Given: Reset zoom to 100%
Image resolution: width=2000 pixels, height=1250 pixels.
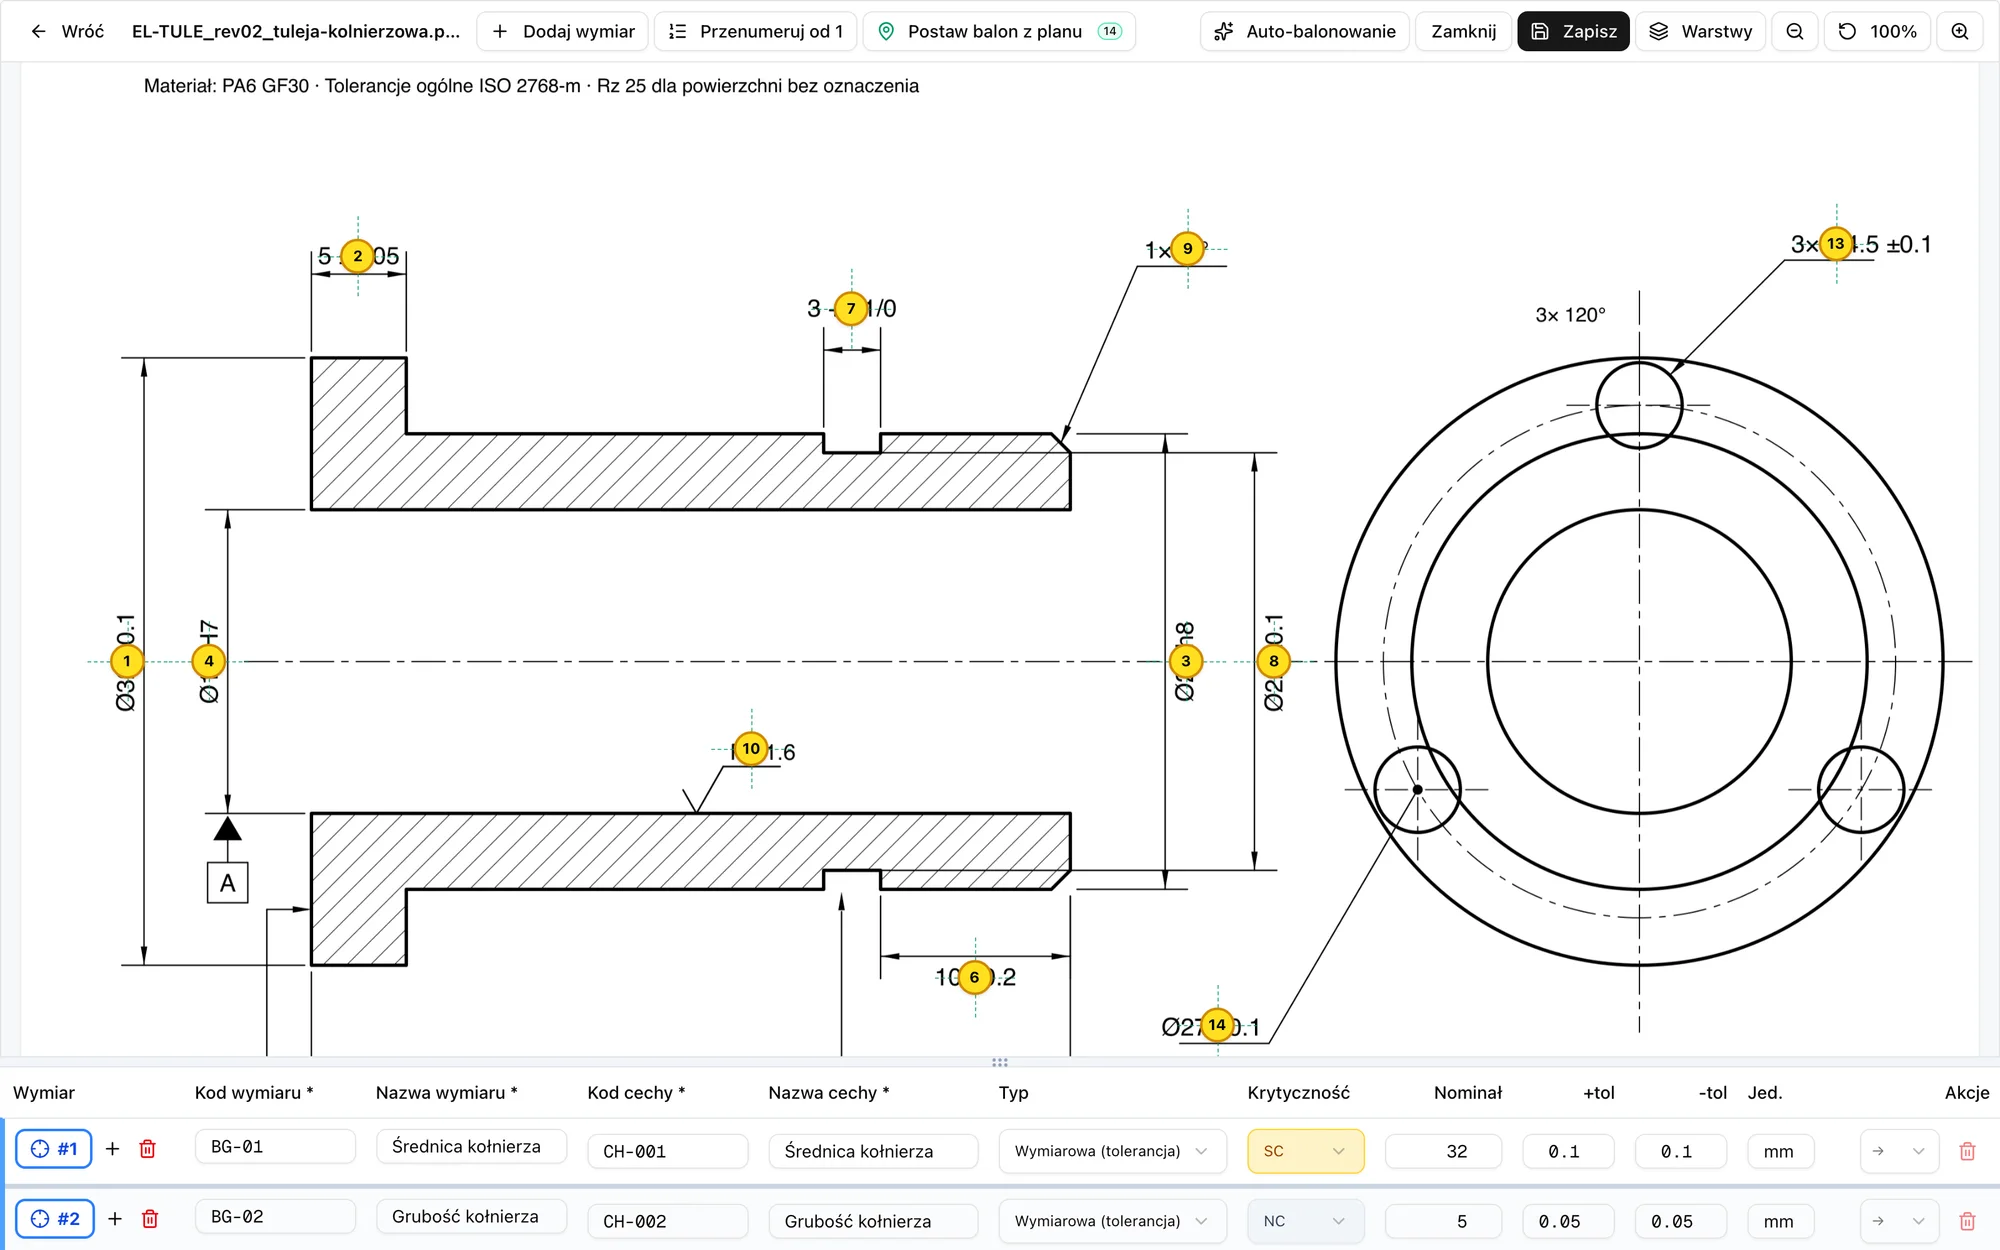Looking at the screenshot, I should coord(1877,31).
